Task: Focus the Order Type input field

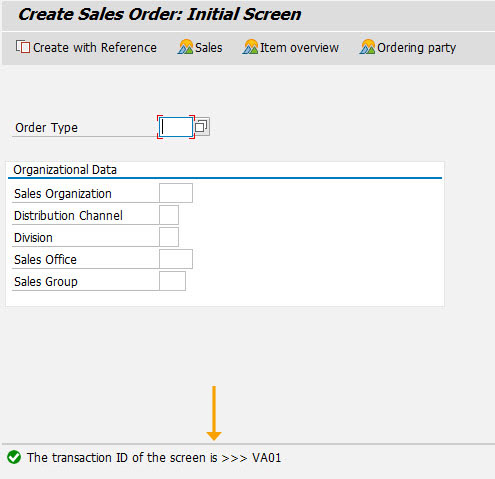Action: pos(176,127)
